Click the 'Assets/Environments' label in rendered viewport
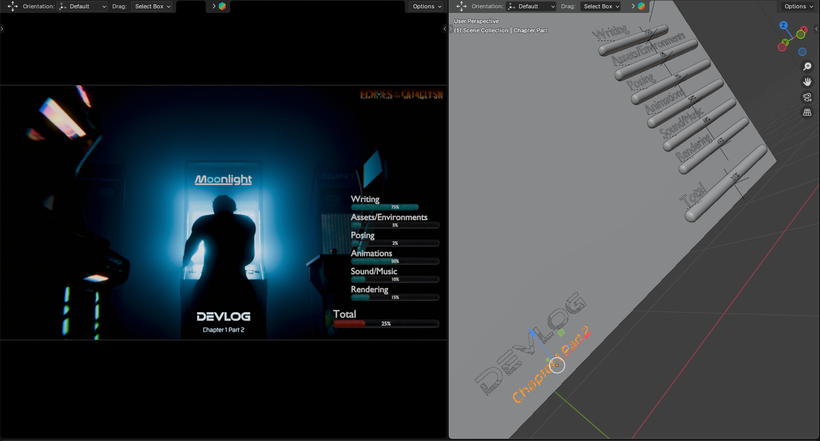The image size is (820, 441). click(x=389, y=217)
